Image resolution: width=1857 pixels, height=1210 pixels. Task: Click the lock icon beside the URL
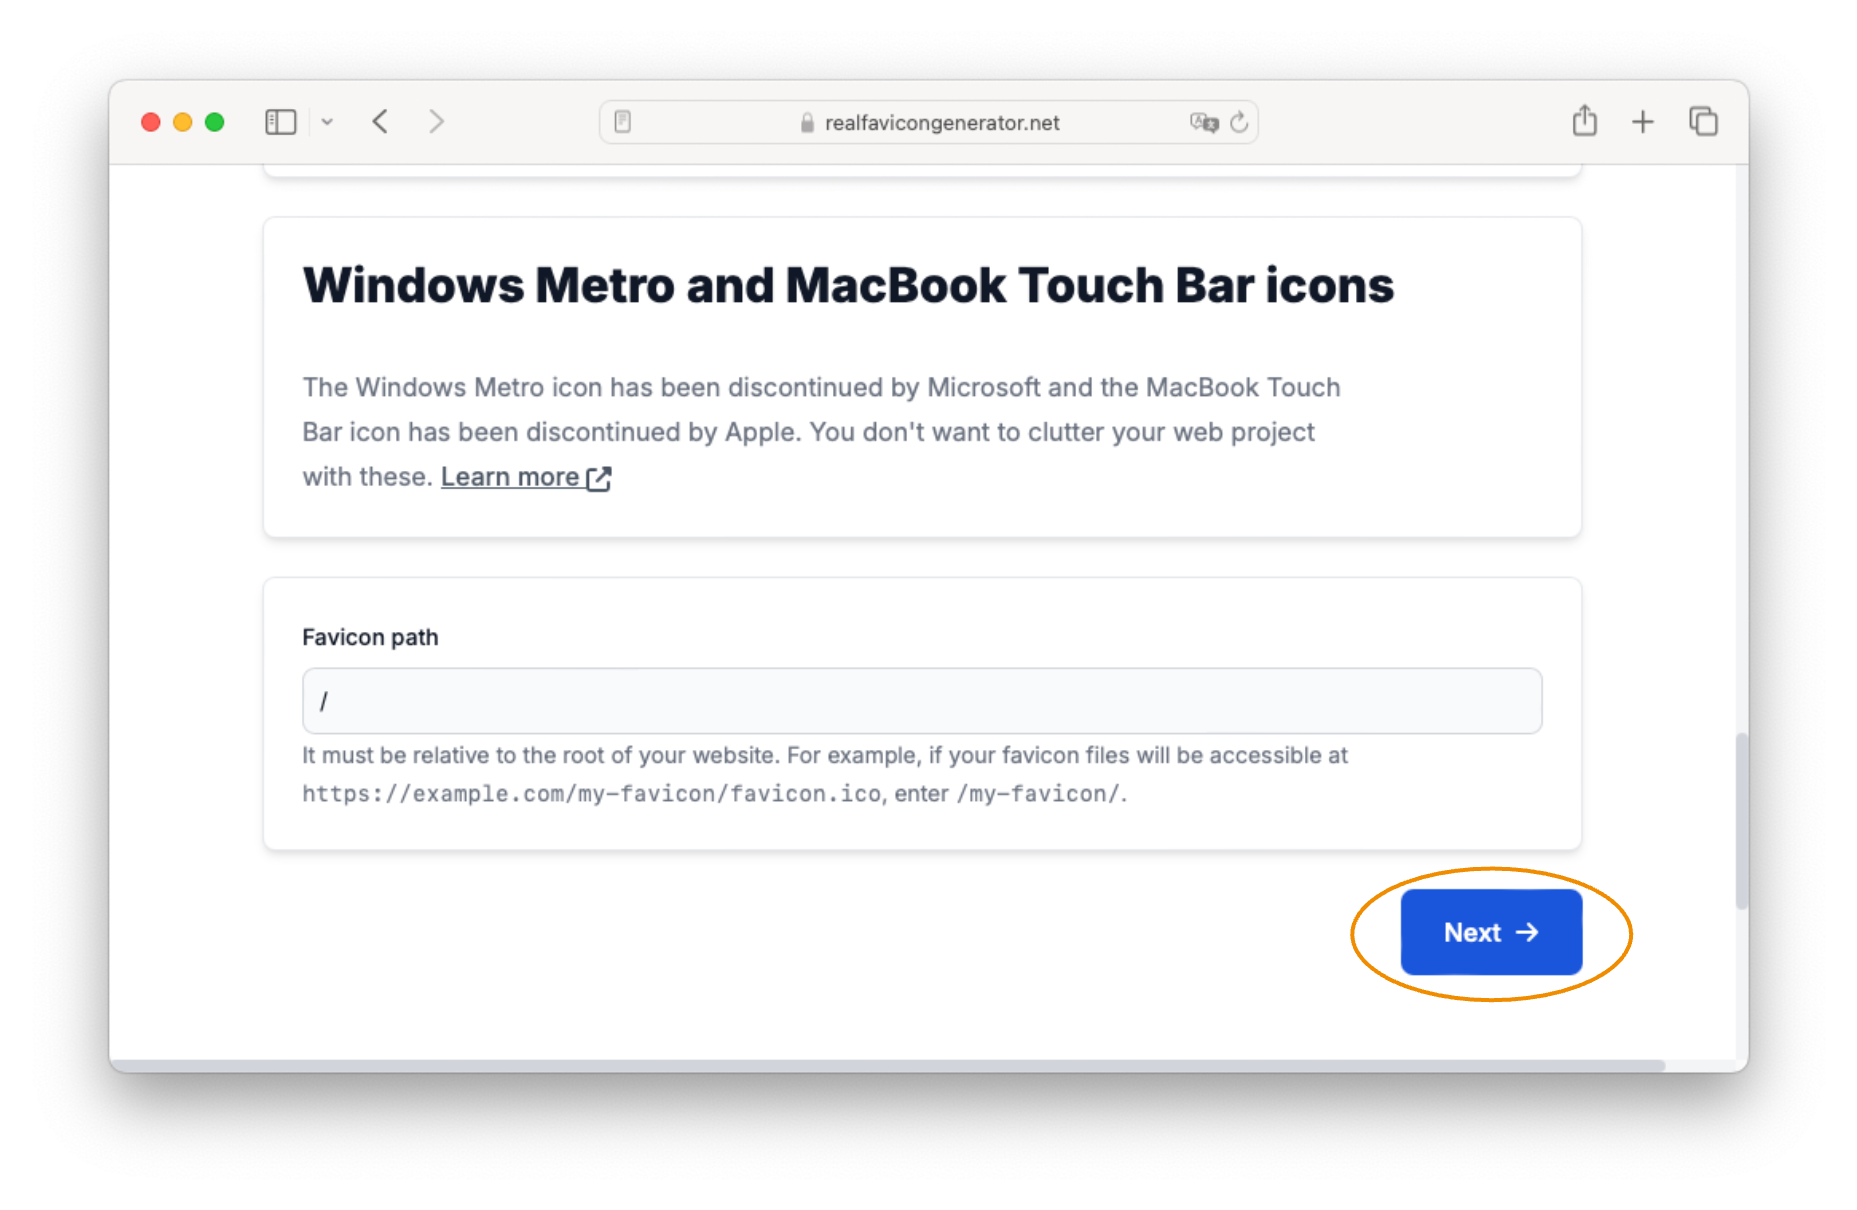pos(807,123)
